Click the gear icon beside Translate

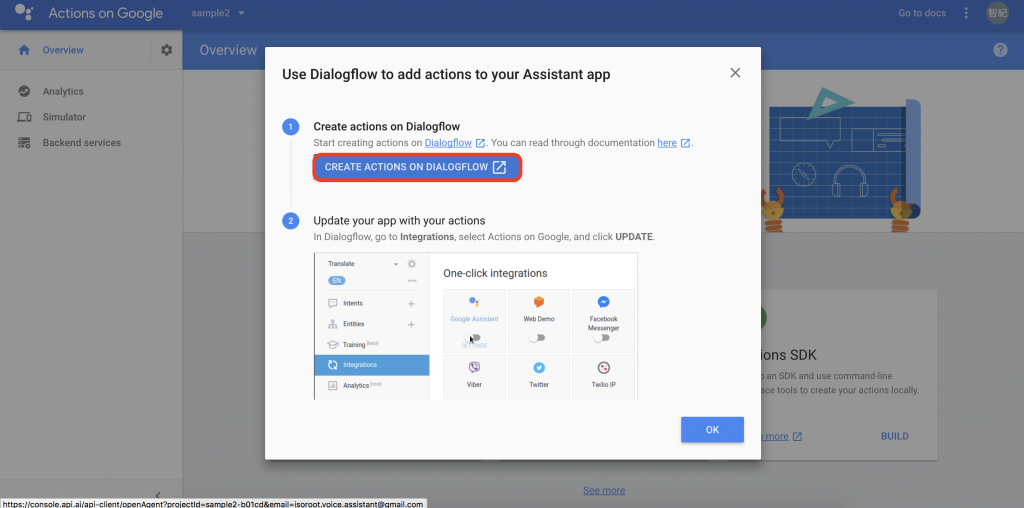(x=411, y=264)
